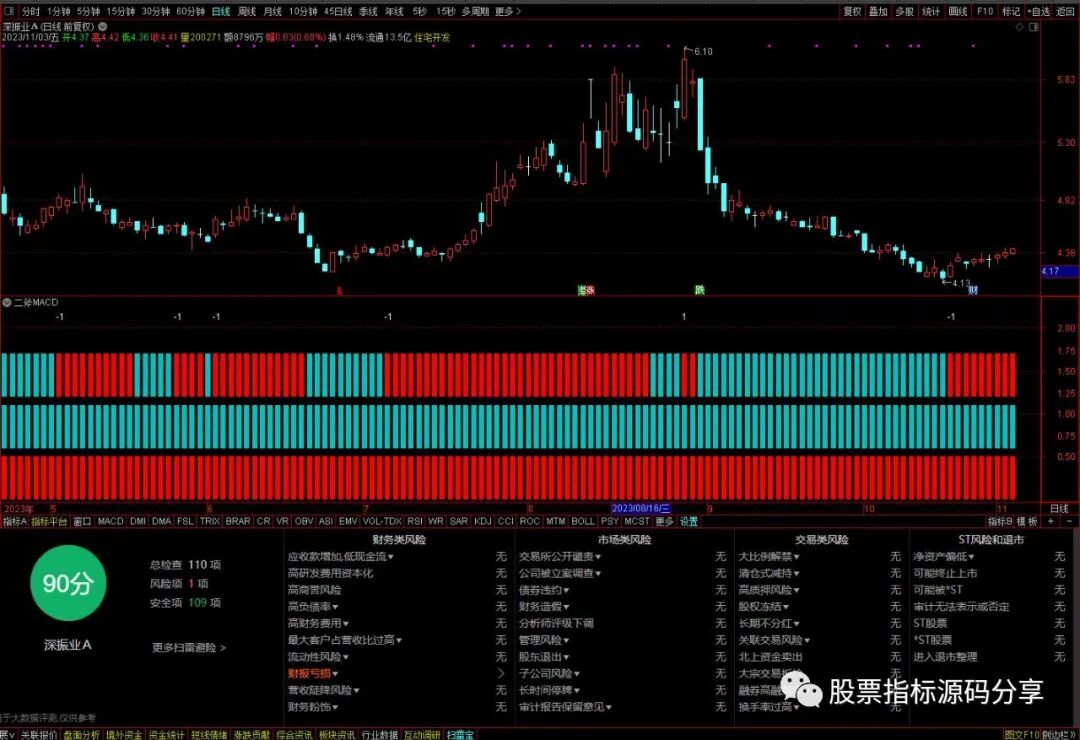Select the 周线 weekly period
The width and height of the screenshot is (1080, 740).
[247, 12]
